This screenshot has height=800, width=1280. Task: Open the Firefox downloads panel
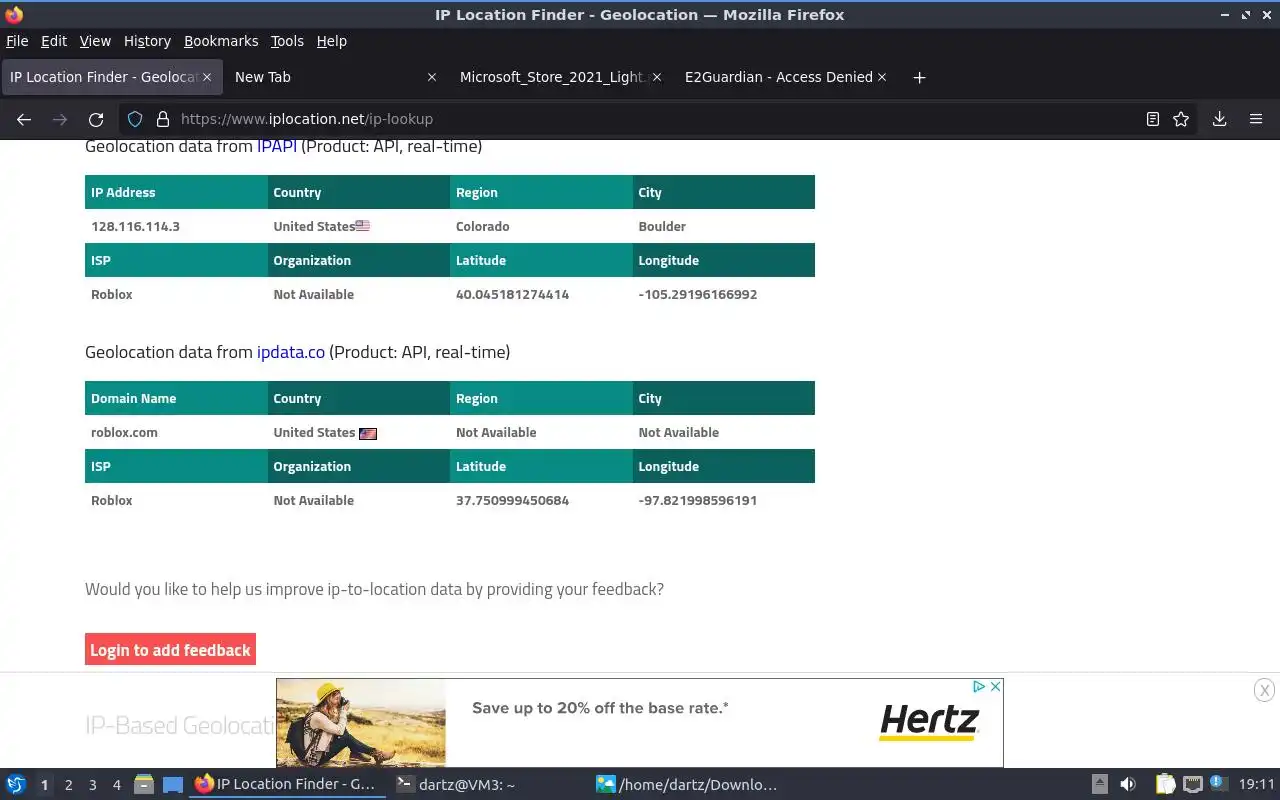click(1220, 119)
